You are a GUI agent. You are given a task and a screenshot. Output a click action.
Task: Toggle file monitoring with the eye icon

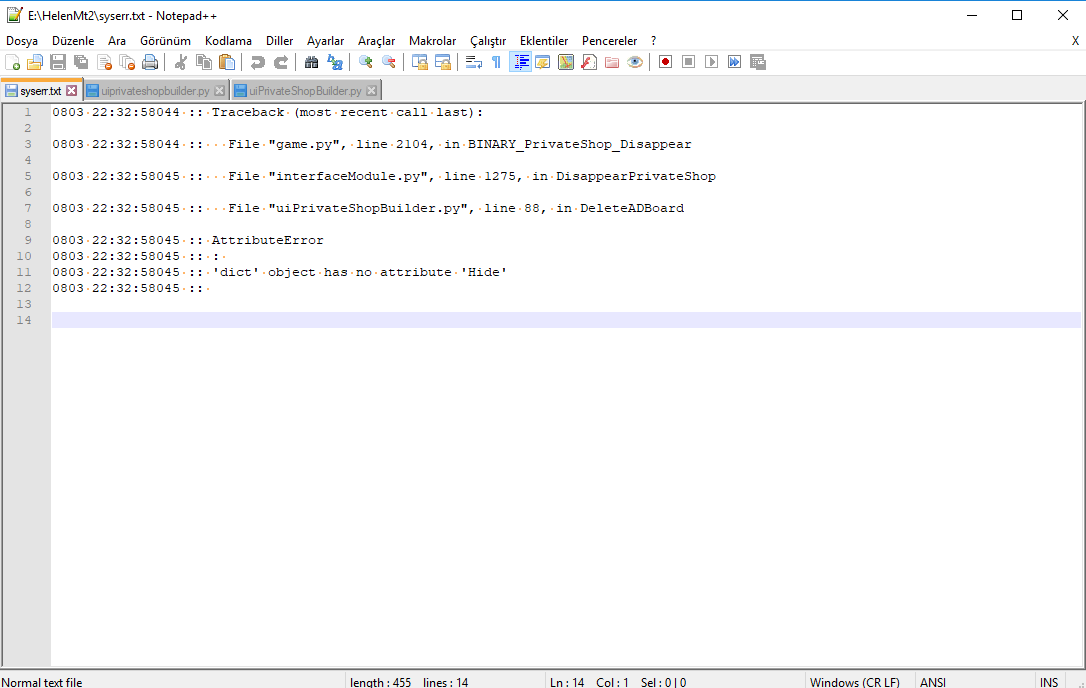coord(635,62)
